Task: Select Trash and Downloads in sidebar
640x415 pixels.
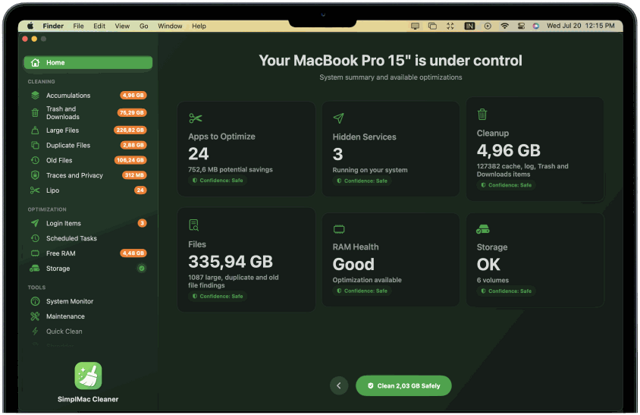Action: (x=88, y=113)
